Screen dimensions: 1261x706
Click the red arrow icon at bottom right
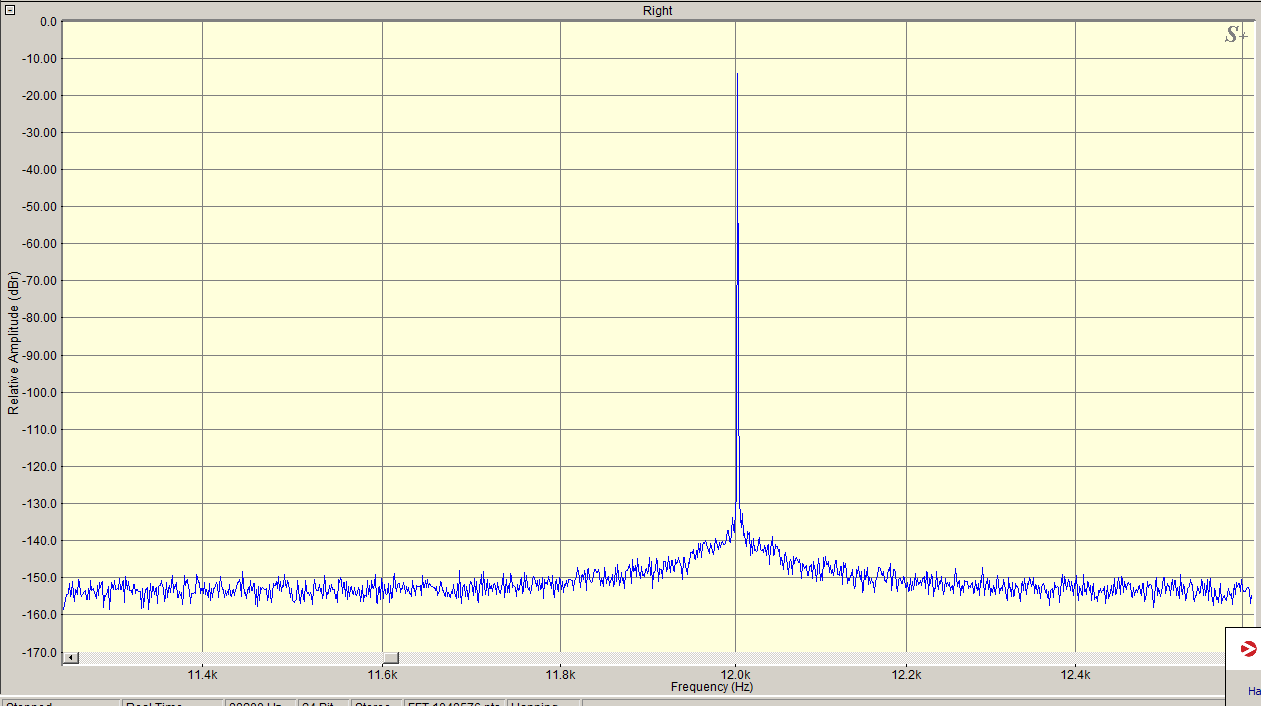point(1248,650)
